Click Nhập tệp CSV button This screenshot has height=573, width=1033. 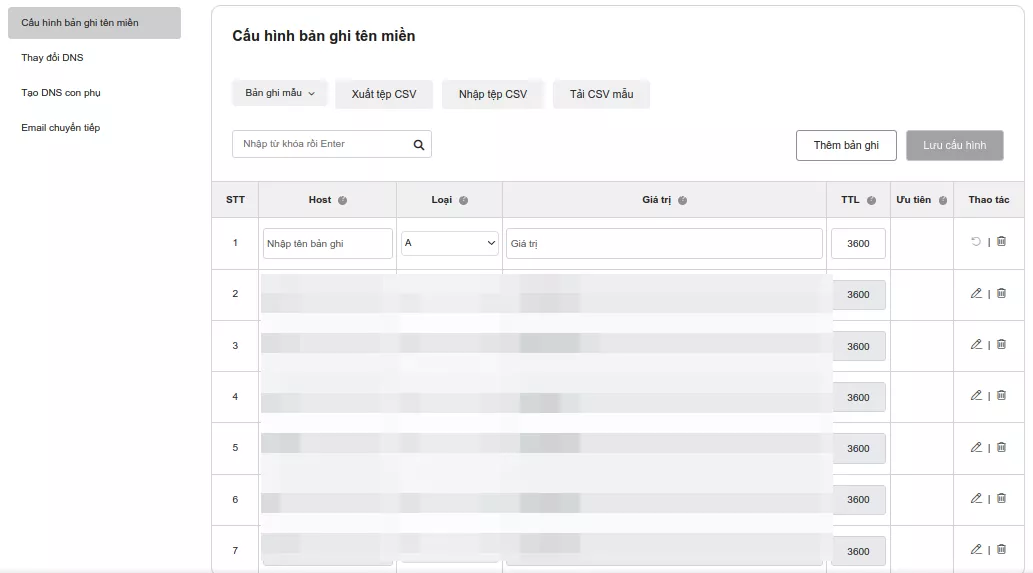coord(493,94)
